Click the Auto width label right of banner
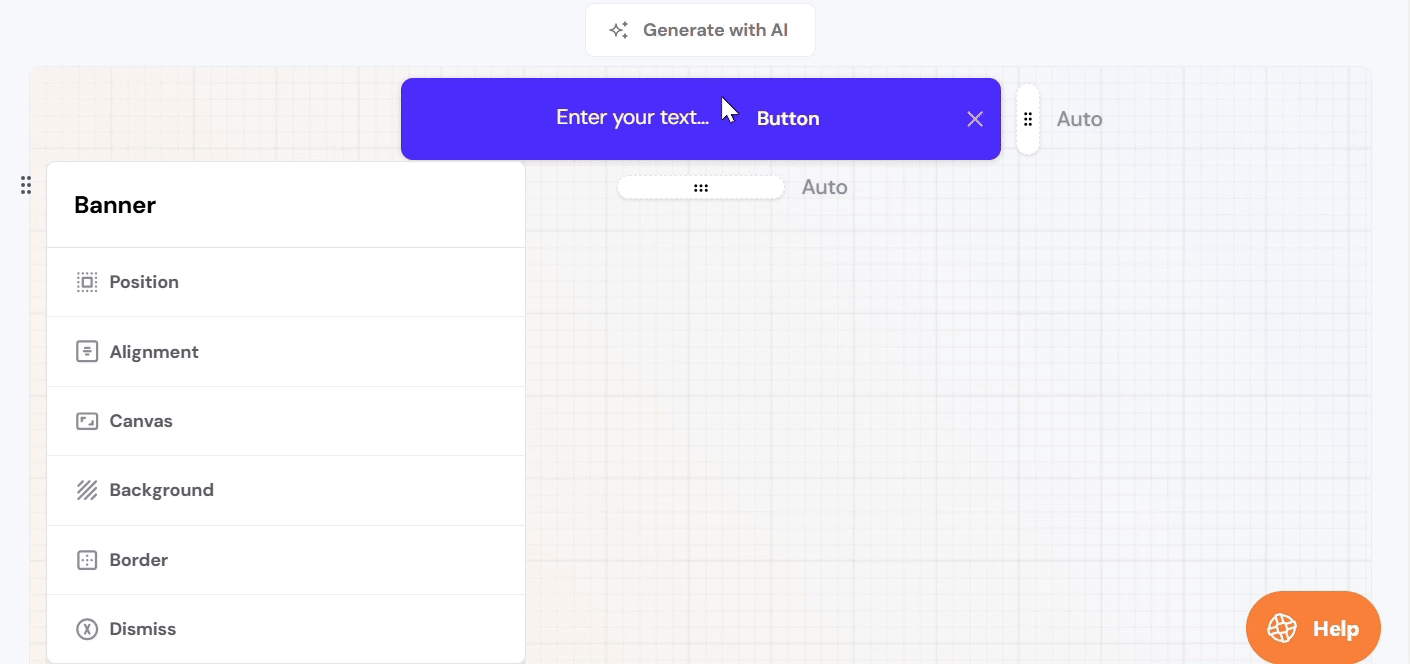This screenshot has height=664, width=1410. 1079,119
